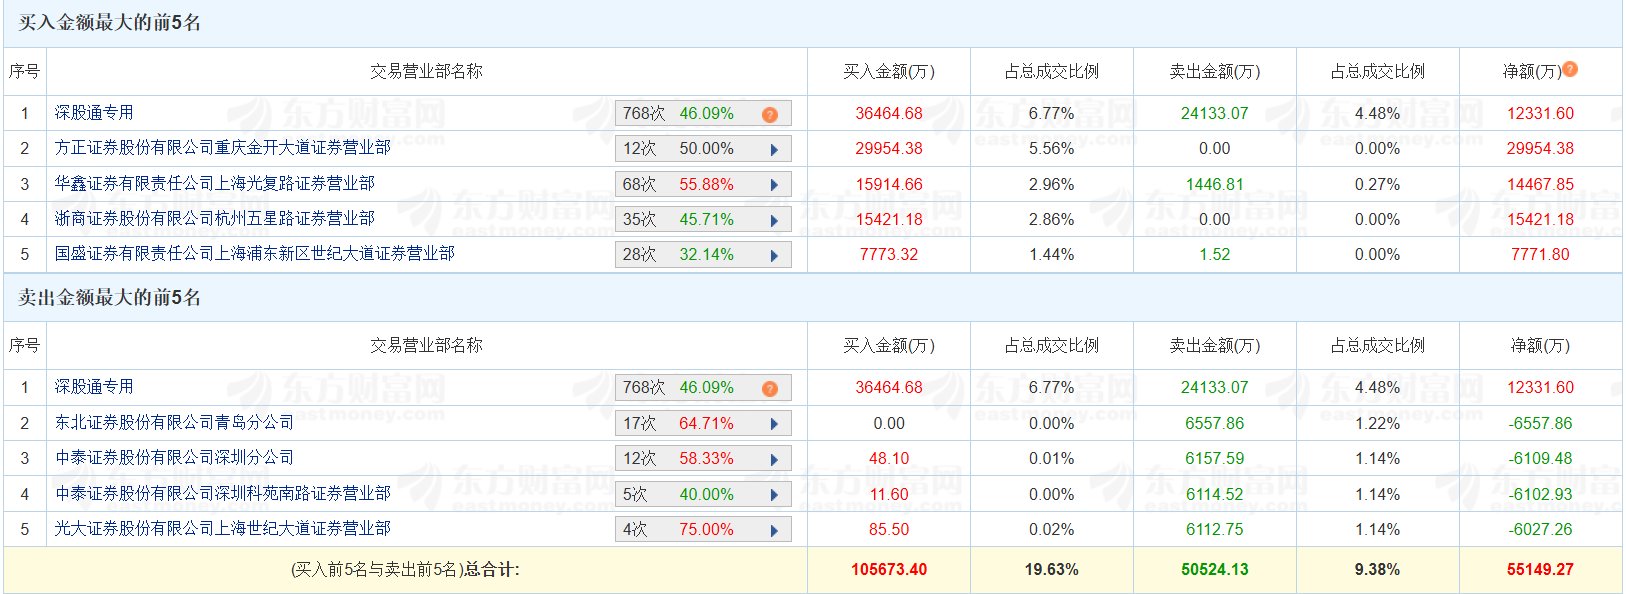Open 方正证券重庆金开大道证券营业部 link
This screenshot has width=1626, height=594.
coord(222,148)
